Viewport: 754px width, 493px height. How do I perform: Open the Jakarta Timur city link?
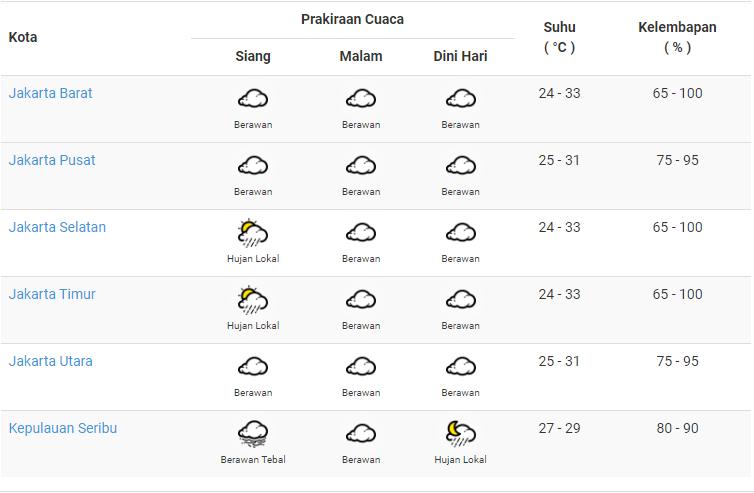tap(52, 294)
